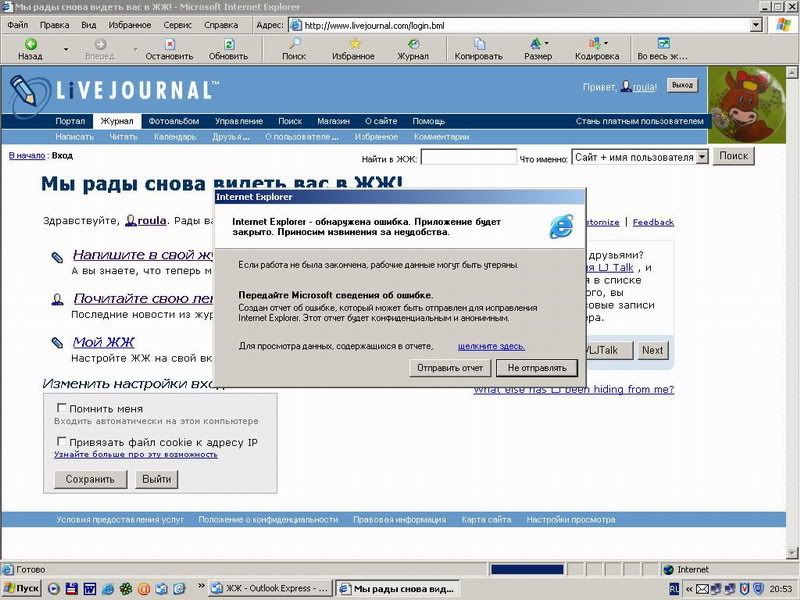800x600 pixels.
Task: Launch Internet Explorer from quick launch
Action: [108, 589]
